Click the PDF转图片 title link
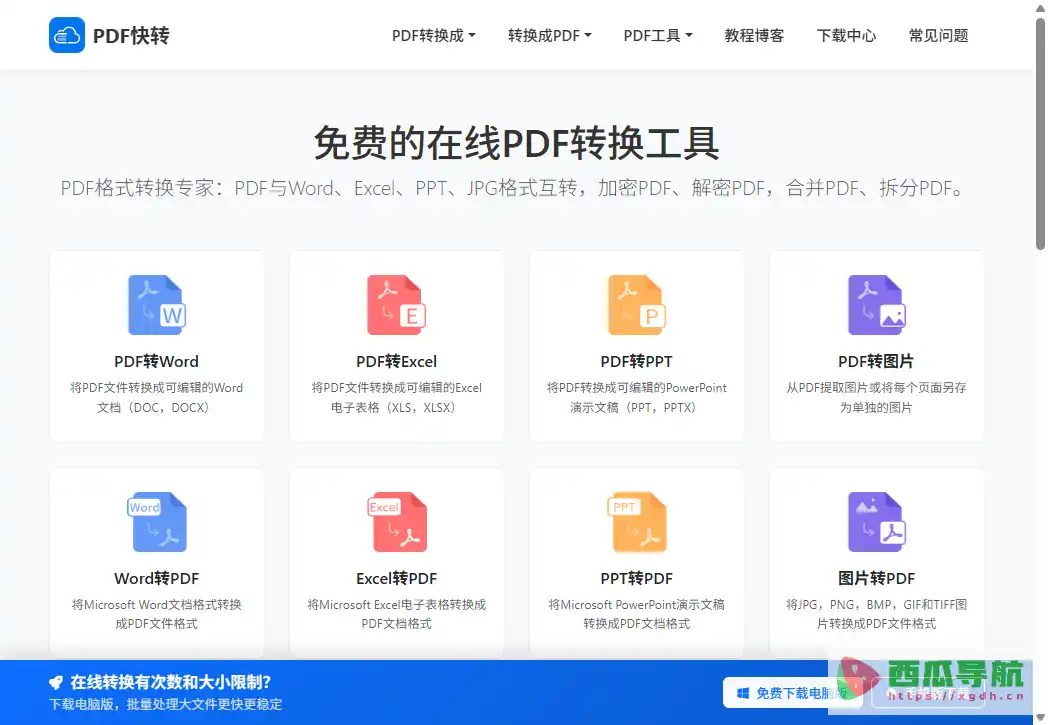 876,361
